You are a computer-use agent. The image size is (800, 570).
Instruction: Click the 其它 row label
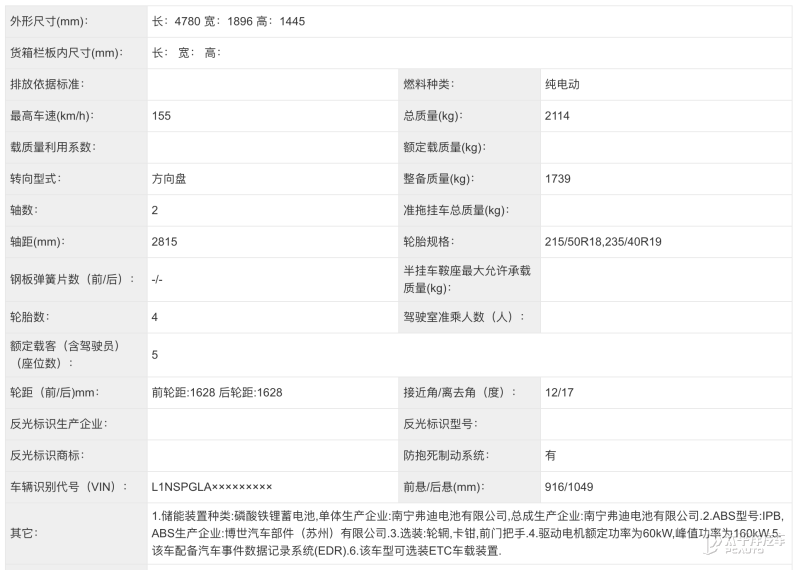point(23,532)
